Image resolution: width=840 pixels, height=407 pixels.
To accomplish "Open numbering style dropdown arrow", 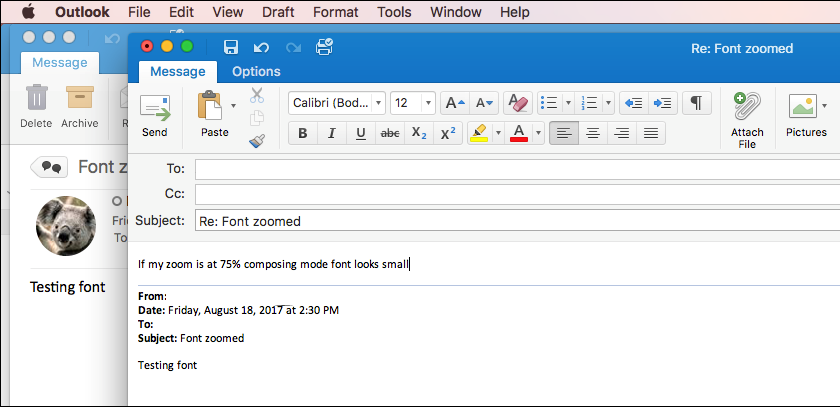I will (609, 103).
